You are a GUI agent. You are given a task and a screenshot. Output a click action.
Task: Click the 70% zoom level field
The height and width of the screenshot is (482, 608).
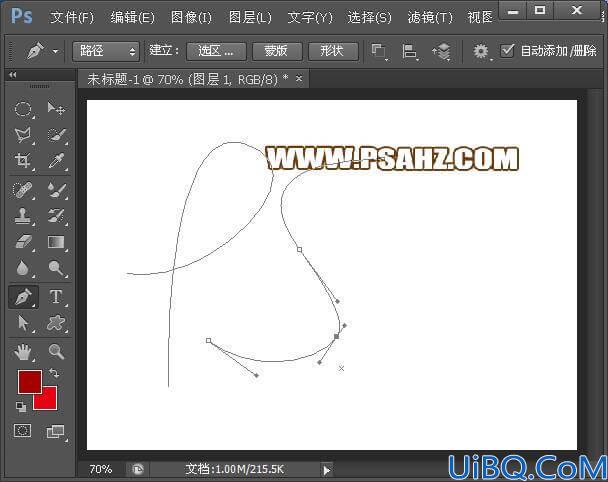100,470
